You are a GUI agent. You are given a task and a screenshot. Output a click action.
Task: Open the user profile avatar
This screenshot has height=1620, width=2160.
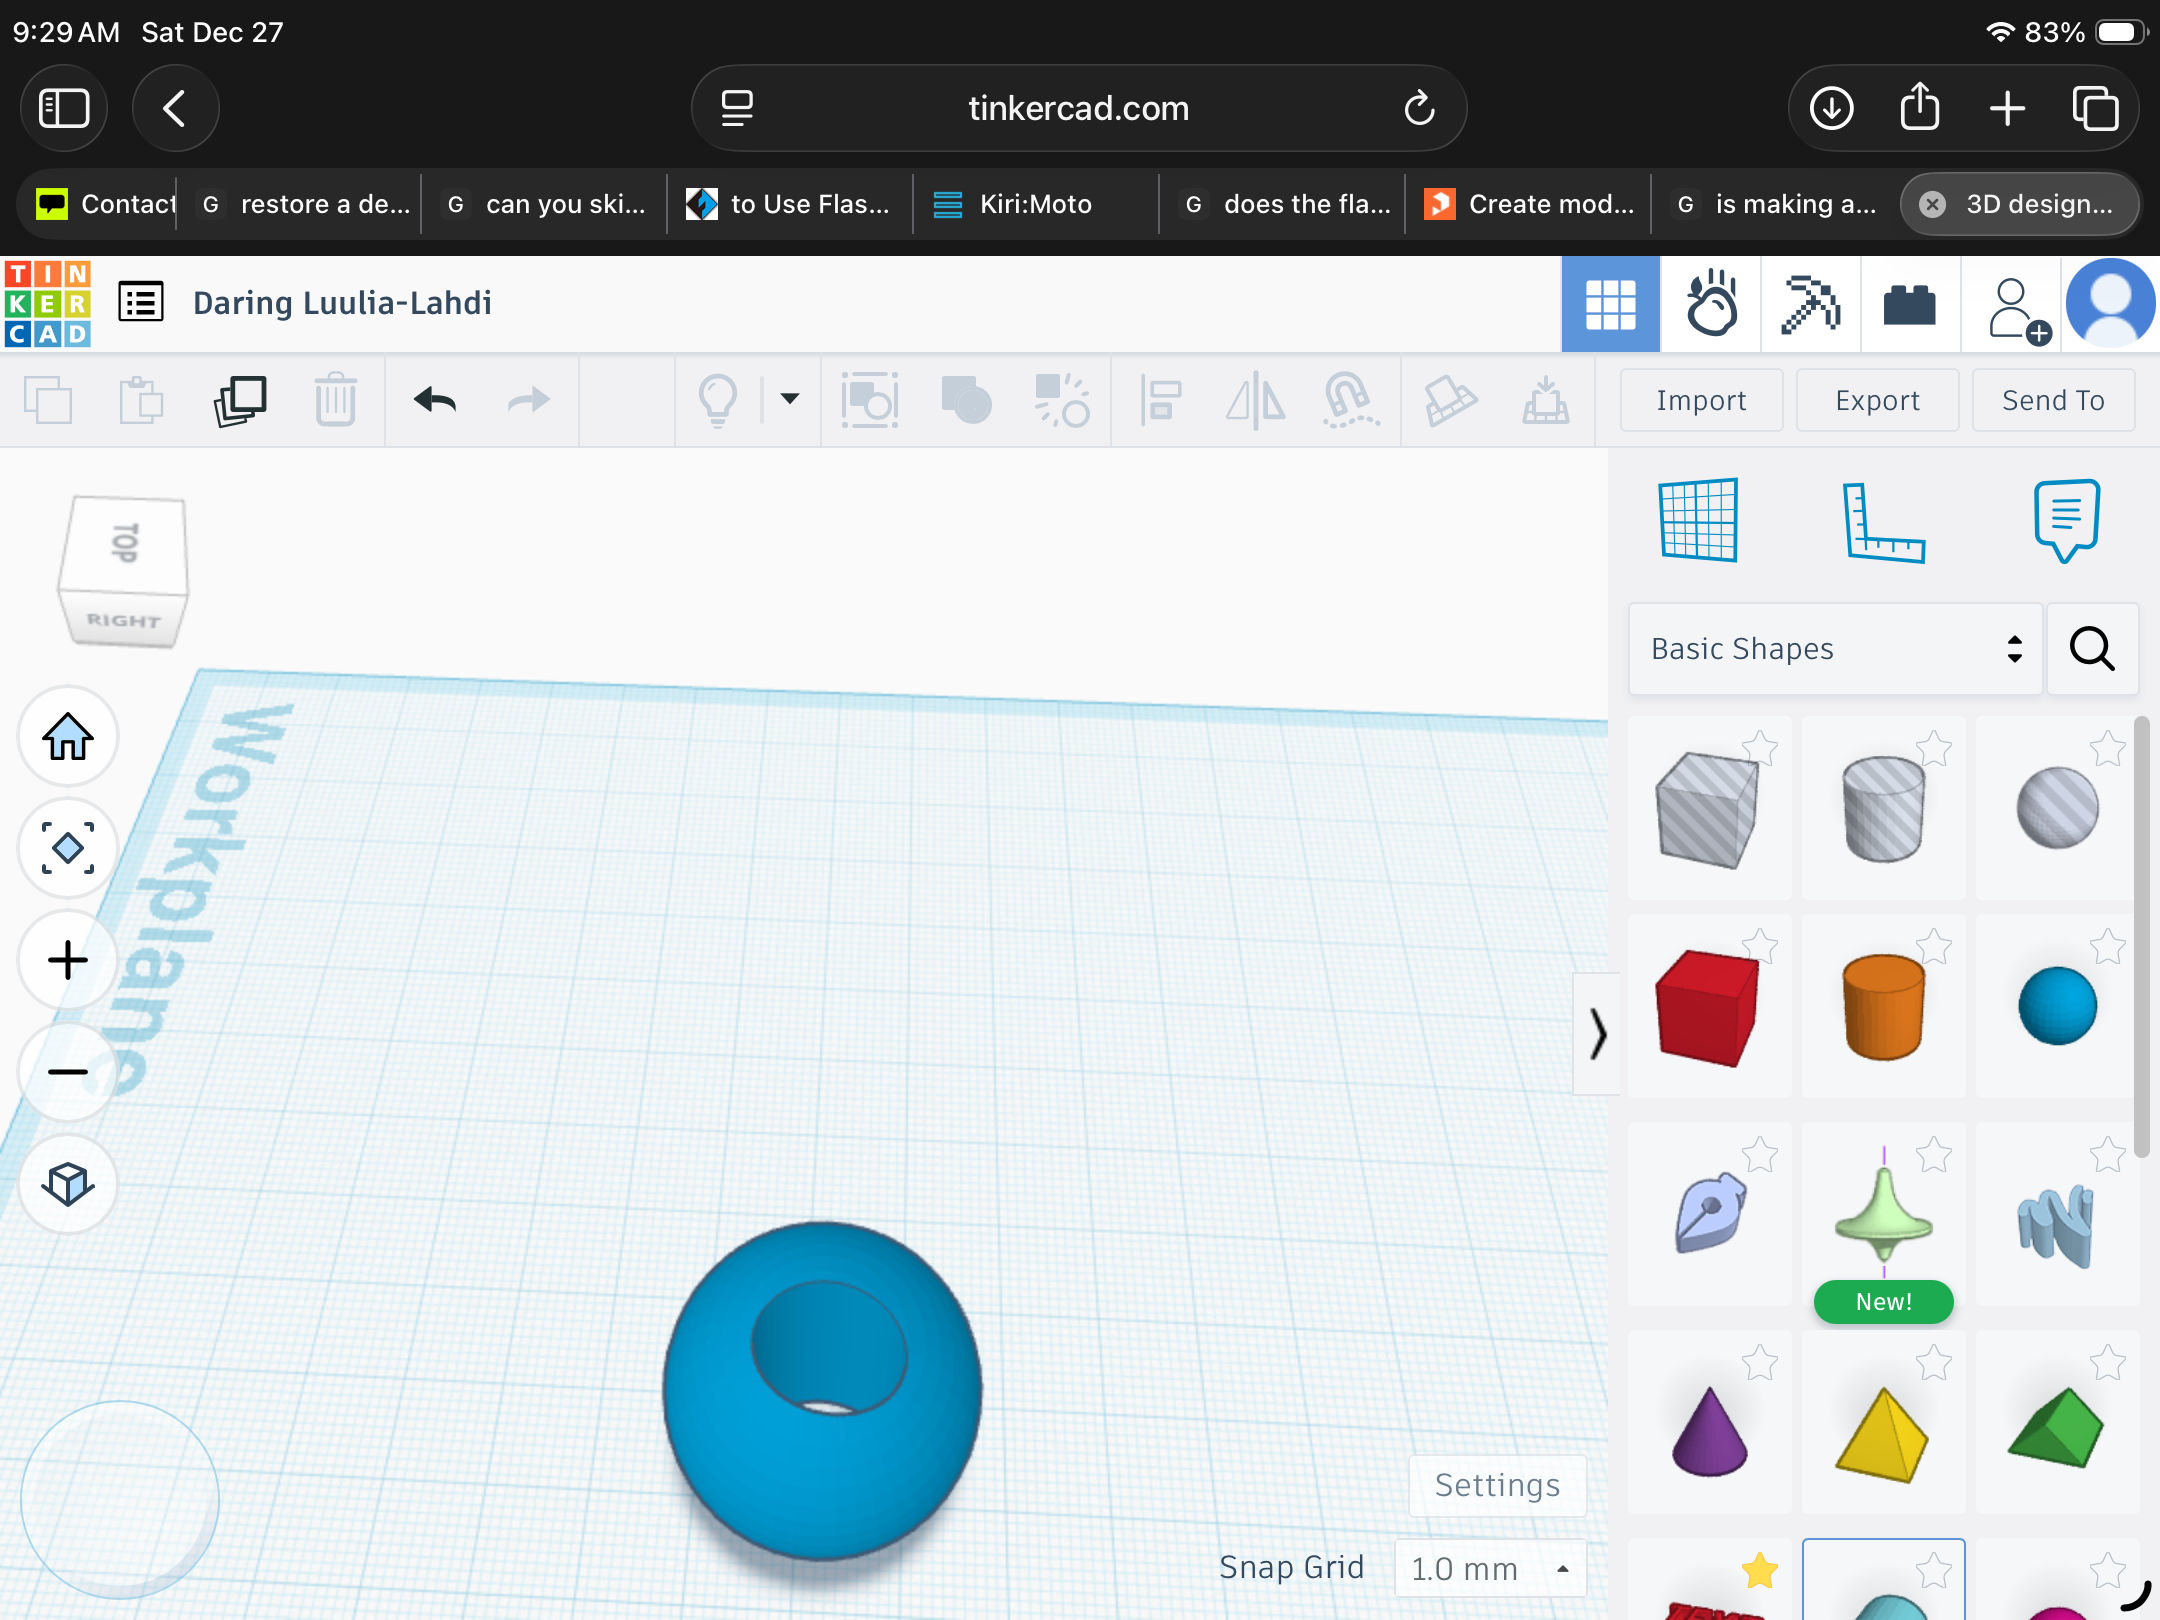(x=2110, y=304)
